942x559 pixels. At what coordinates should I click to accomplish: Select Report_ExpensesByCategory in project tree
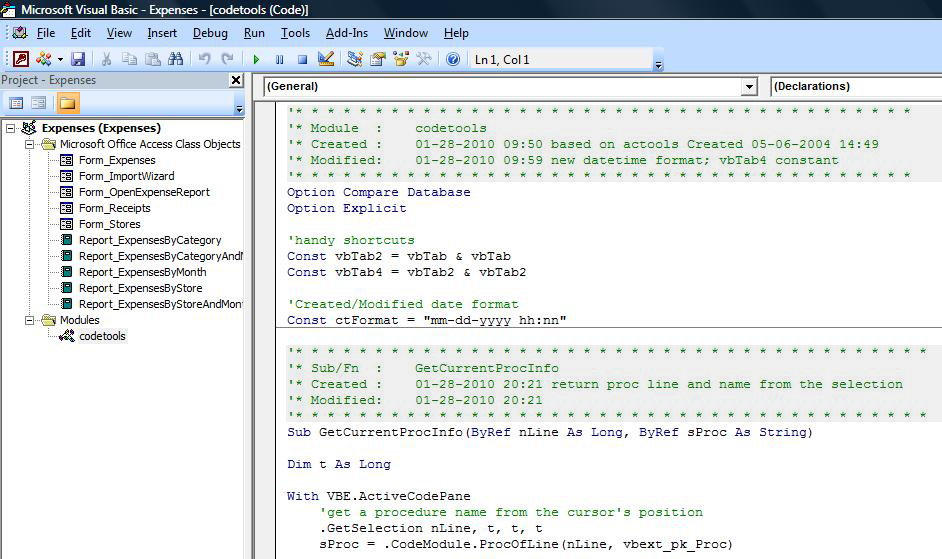(x=150, y=240)
